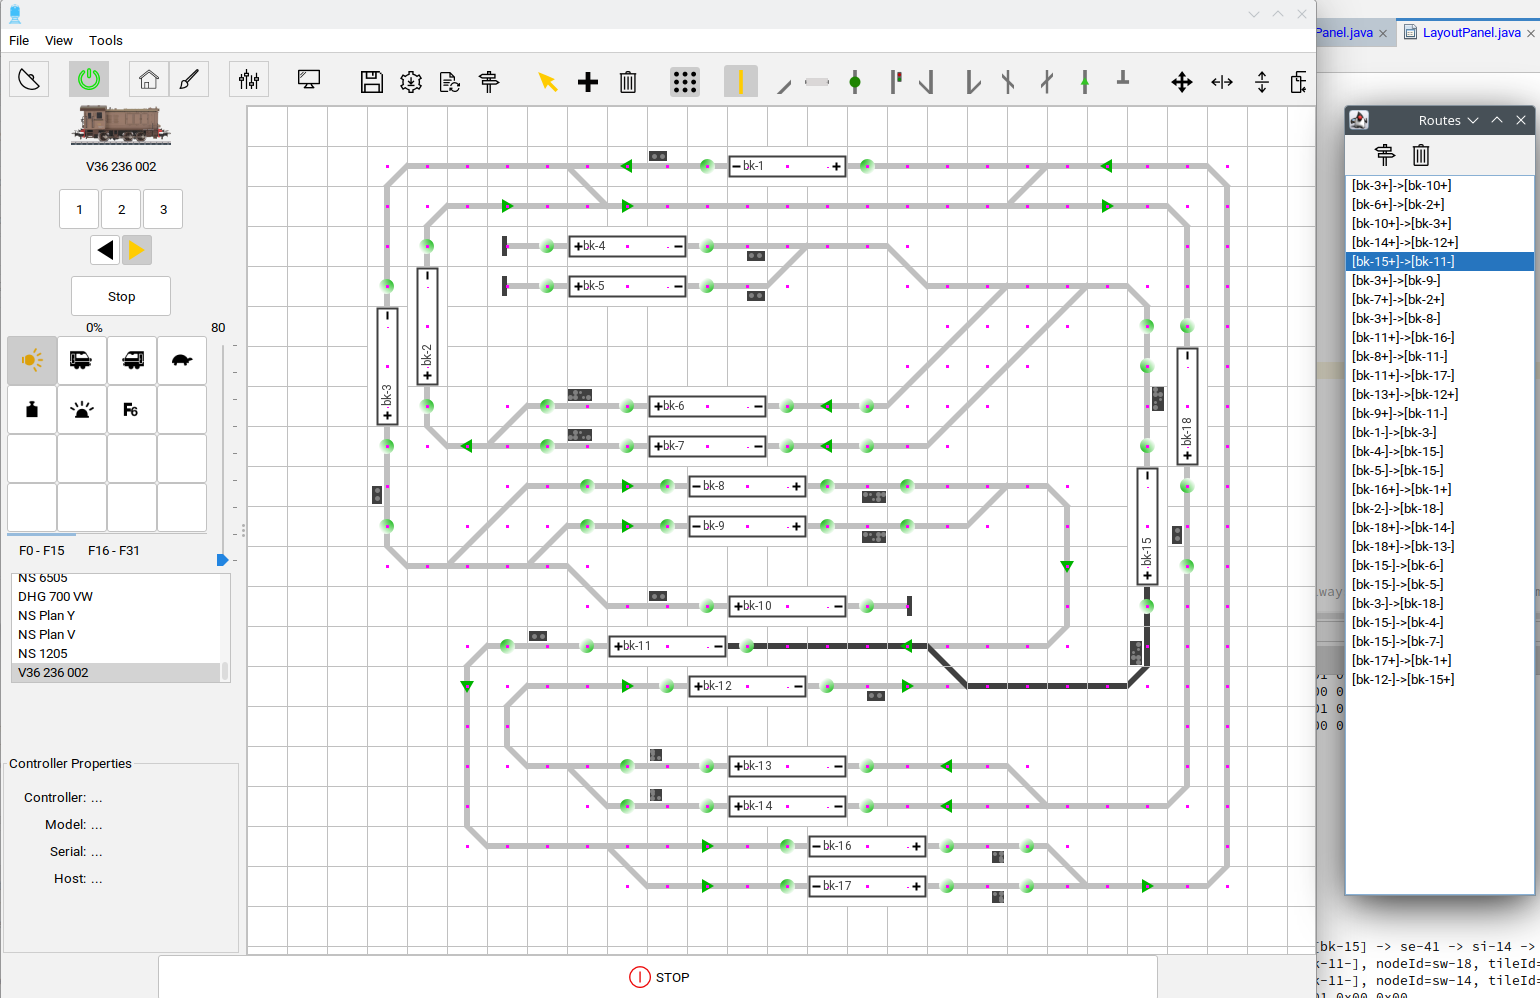Select the yellow pointer arrow tool
This screenshot has height=998, width=1540.
tap(547, 82)
